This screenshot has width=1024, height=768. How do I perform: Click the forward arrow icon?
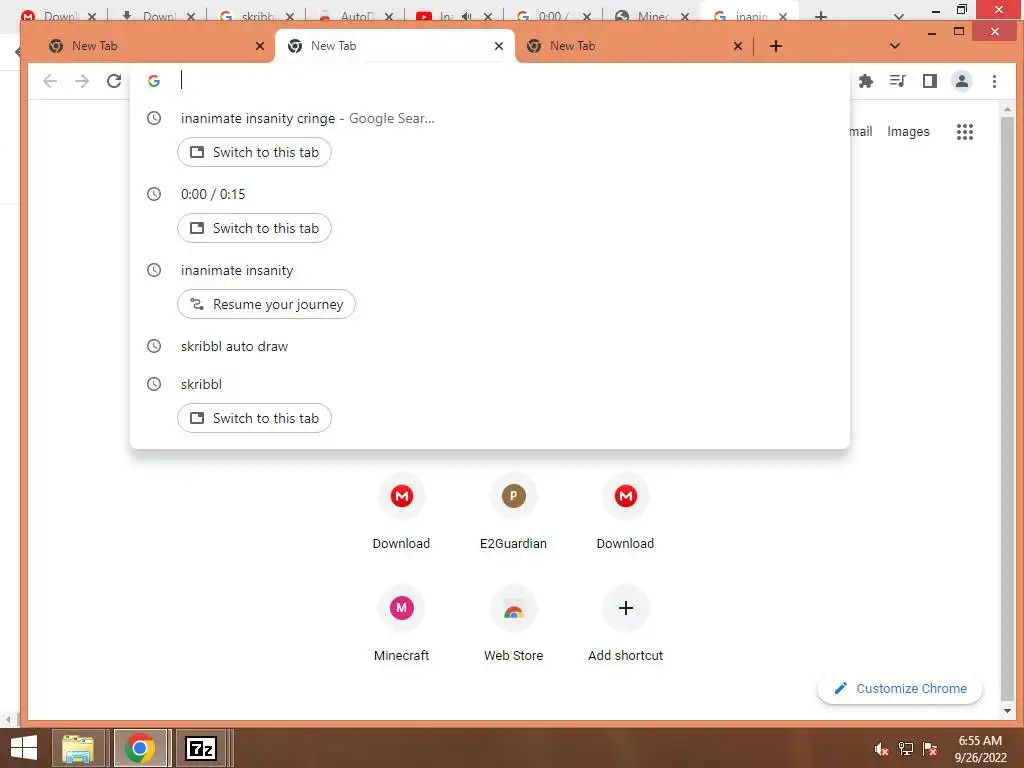(82, 81)
